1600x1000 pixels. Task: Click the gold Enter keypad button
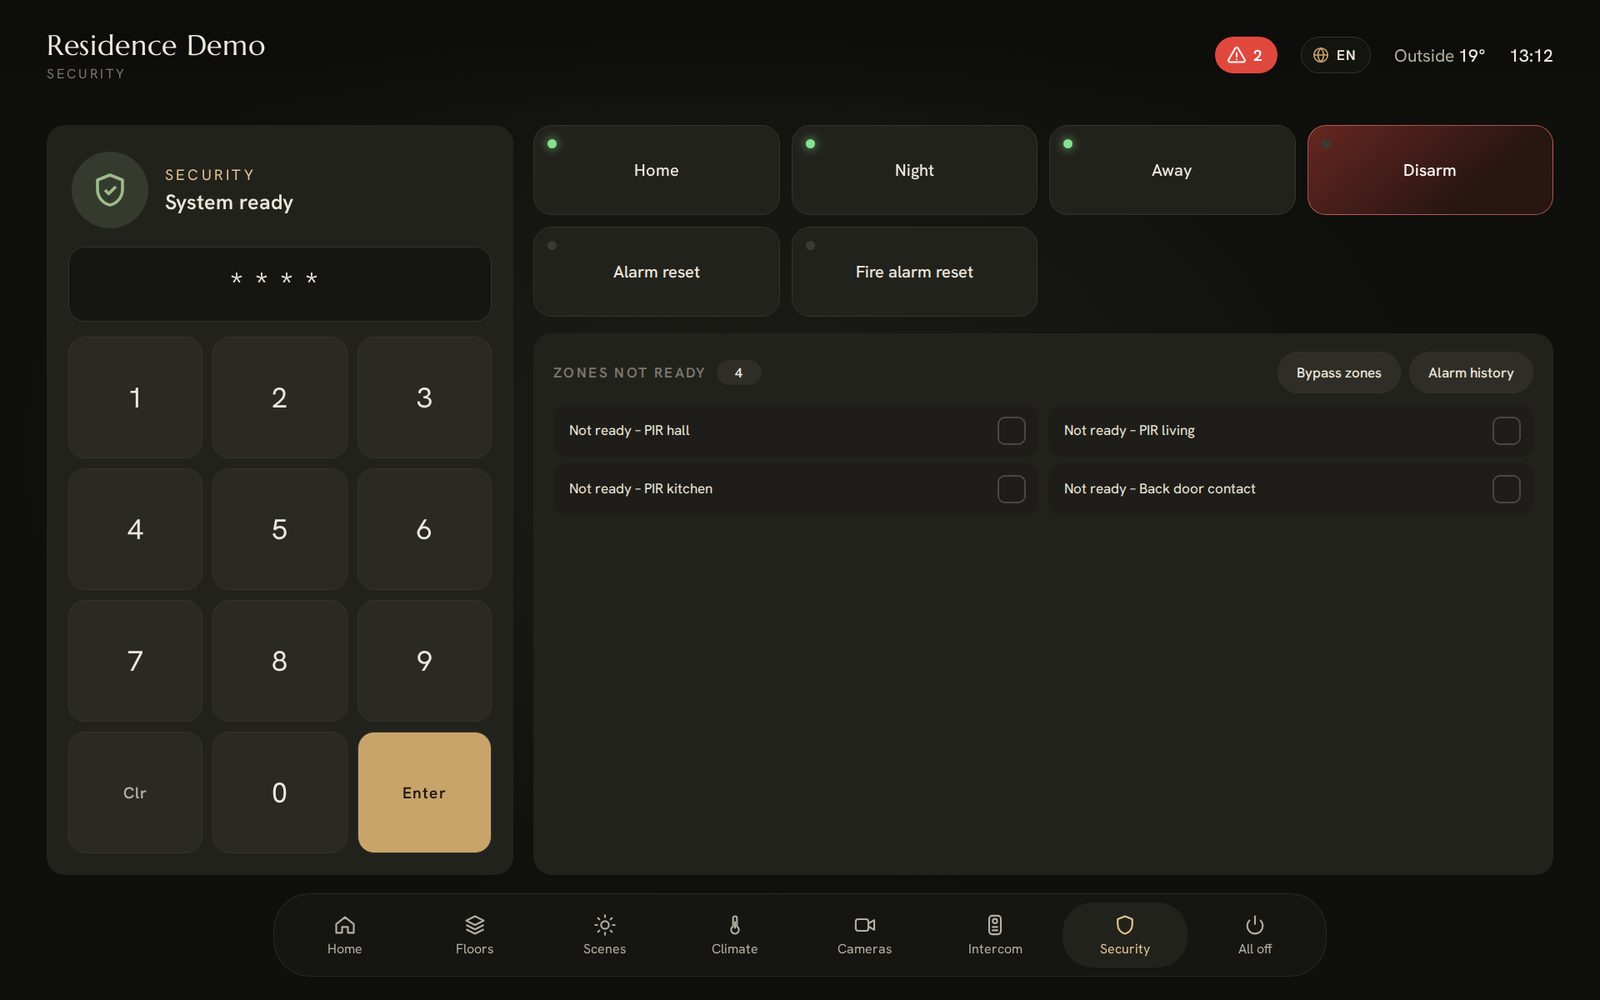click(x=424, y=793)
